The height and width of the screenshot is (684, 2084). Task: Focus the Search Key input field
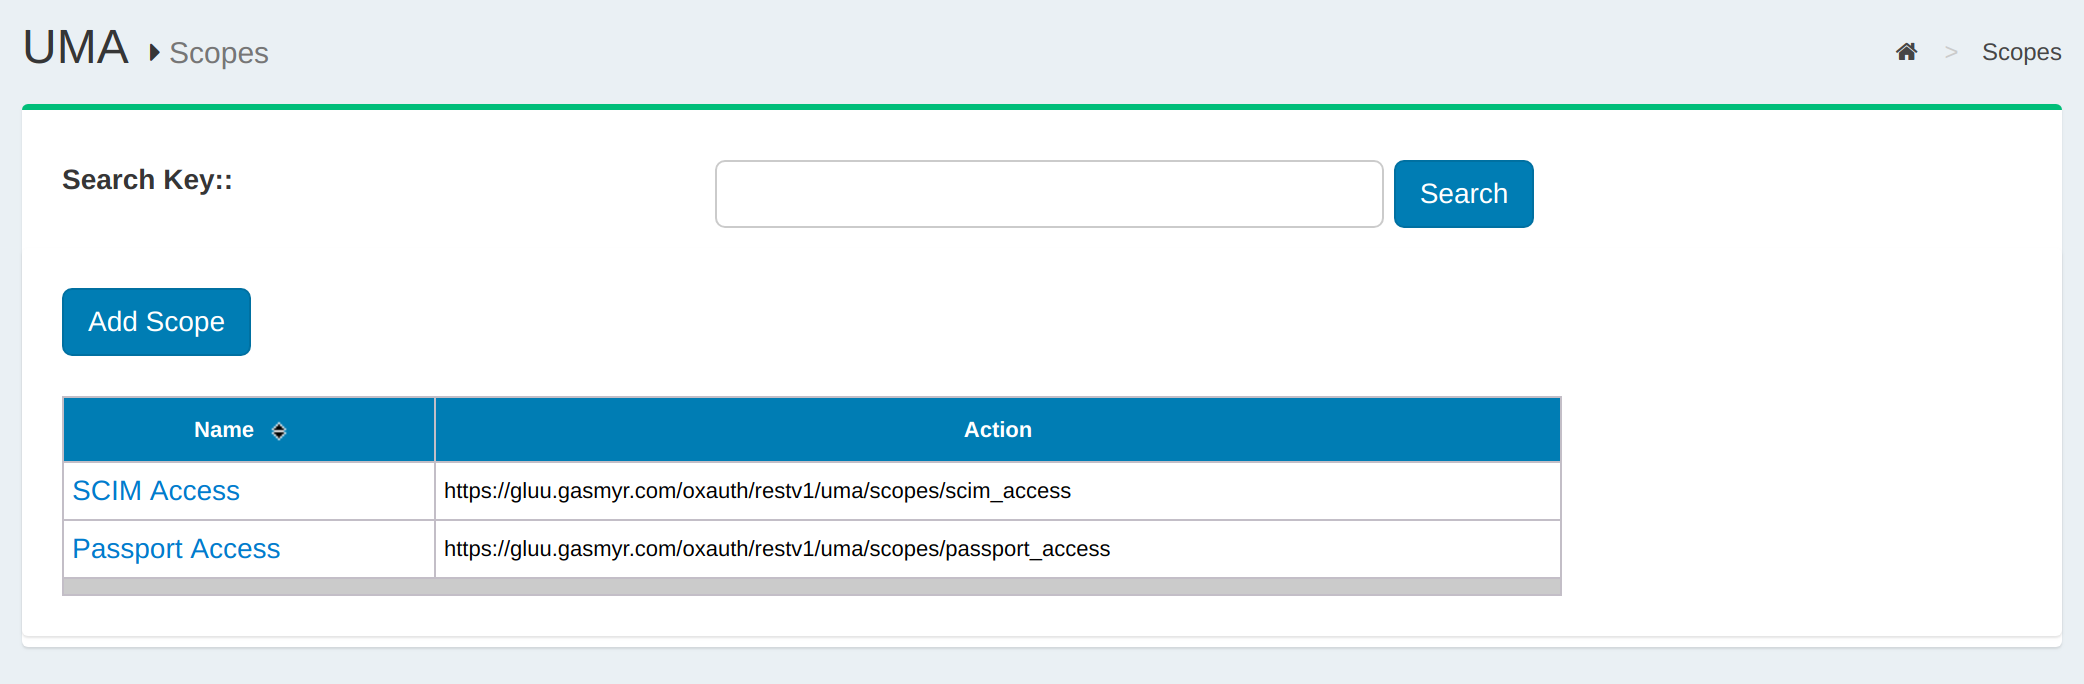[1048, 194]
